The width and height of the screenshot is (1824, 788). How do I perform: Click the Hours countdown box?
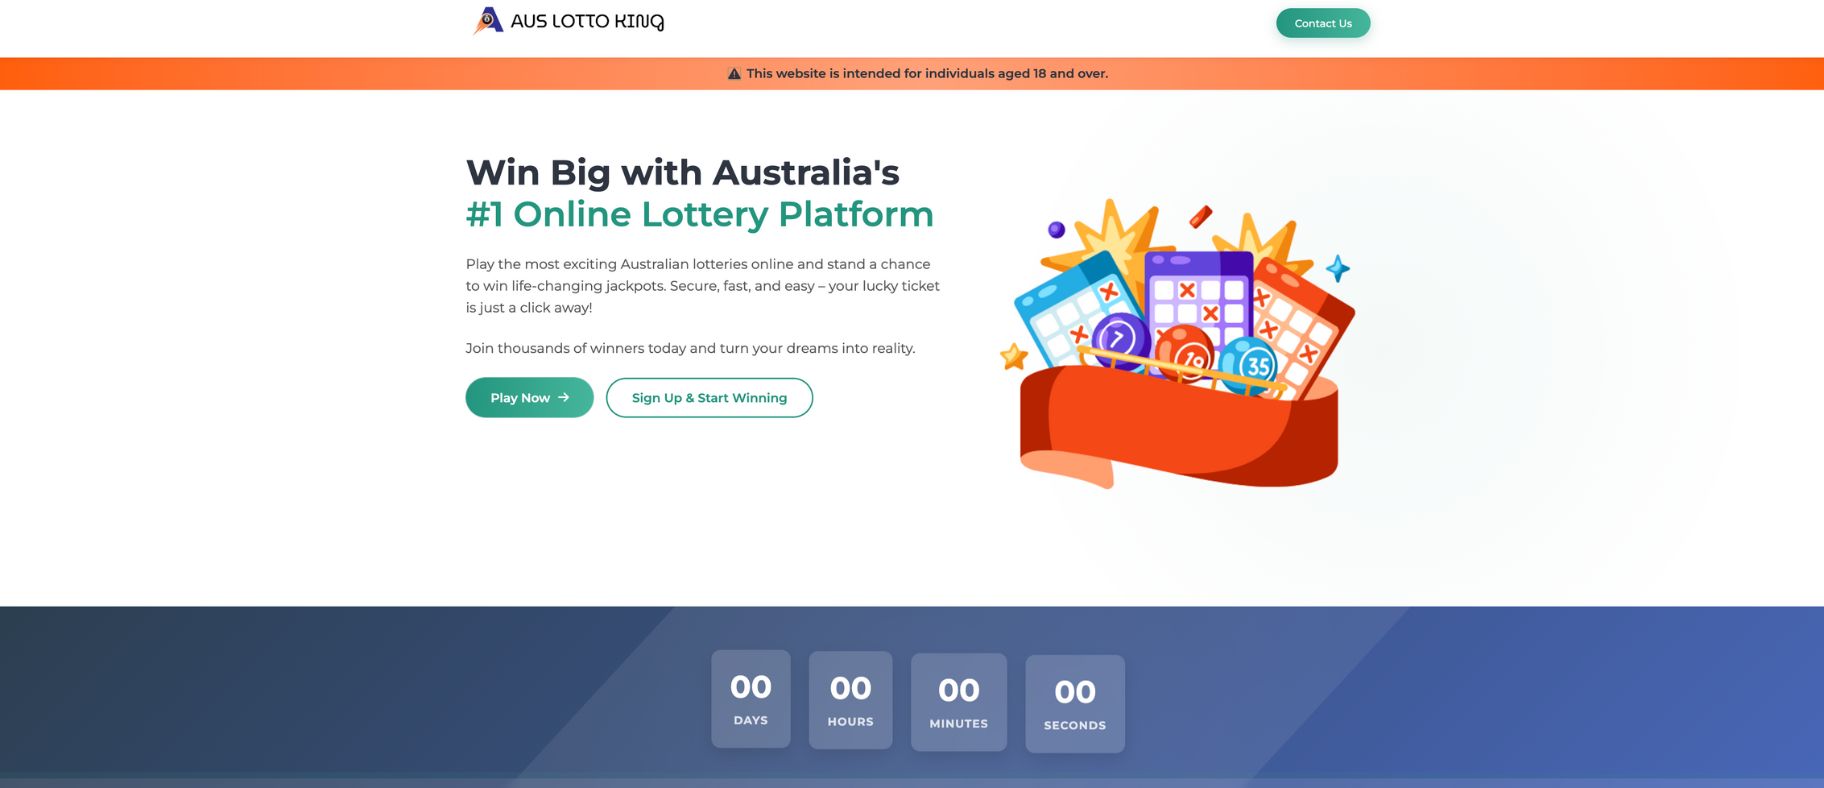point(850,700)
